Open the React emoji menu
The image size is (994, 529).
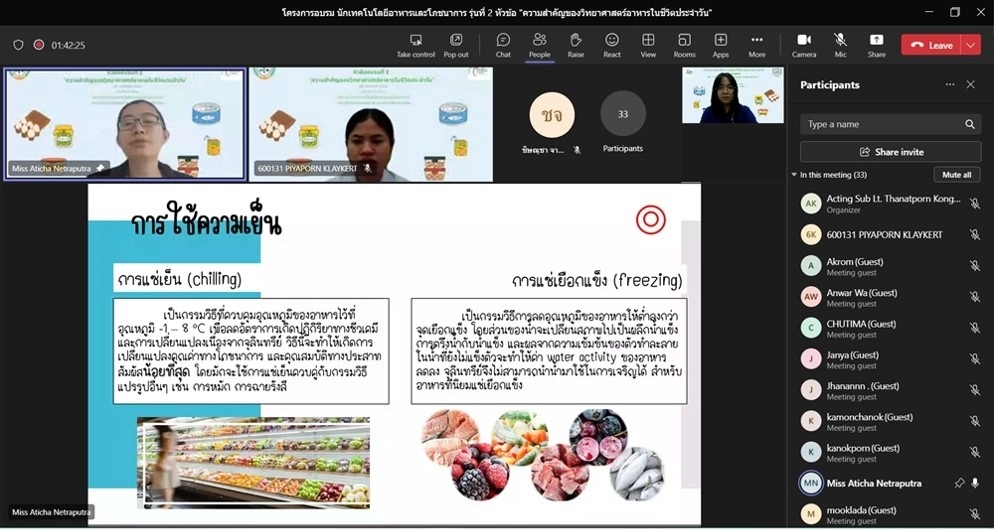[612, 46]
